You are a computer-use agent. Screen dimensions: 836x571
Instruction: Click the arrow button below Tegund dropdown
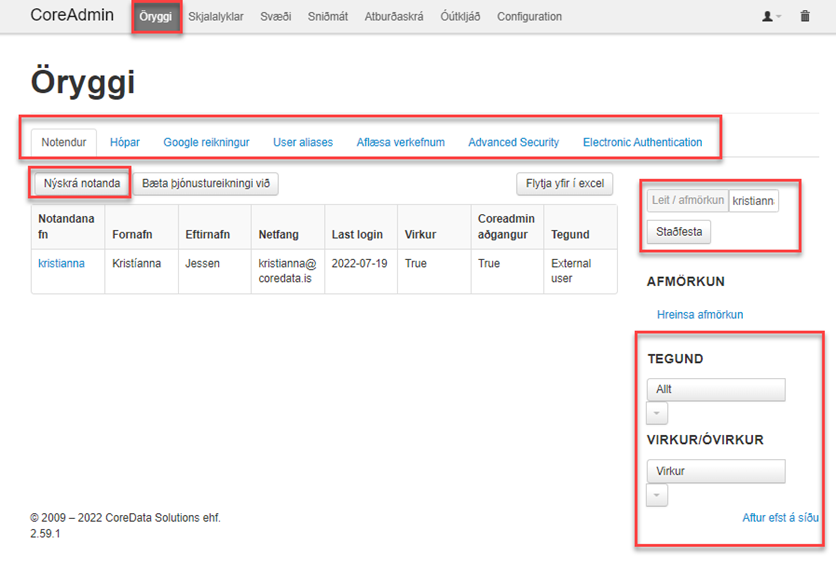[657, 413]
